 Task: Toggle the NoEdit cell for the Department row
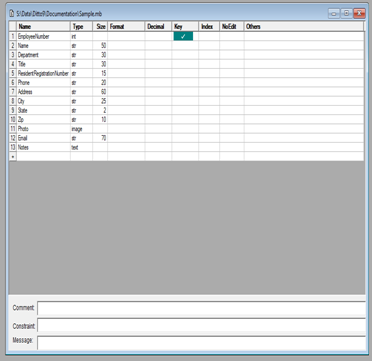click(x=232, y=55)
